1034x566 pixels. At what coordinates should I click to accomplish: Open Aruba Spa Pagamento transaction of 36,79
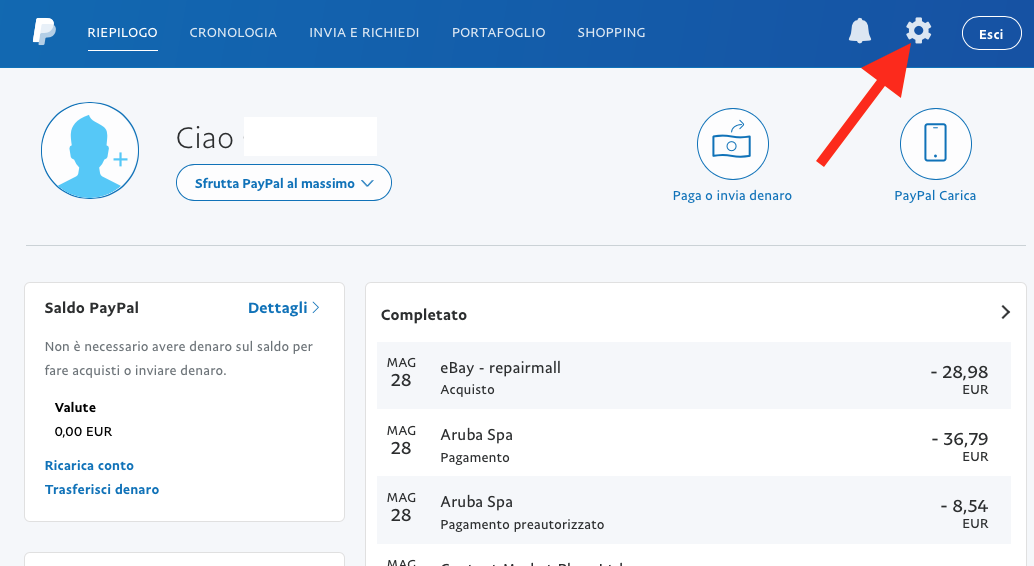694,443
